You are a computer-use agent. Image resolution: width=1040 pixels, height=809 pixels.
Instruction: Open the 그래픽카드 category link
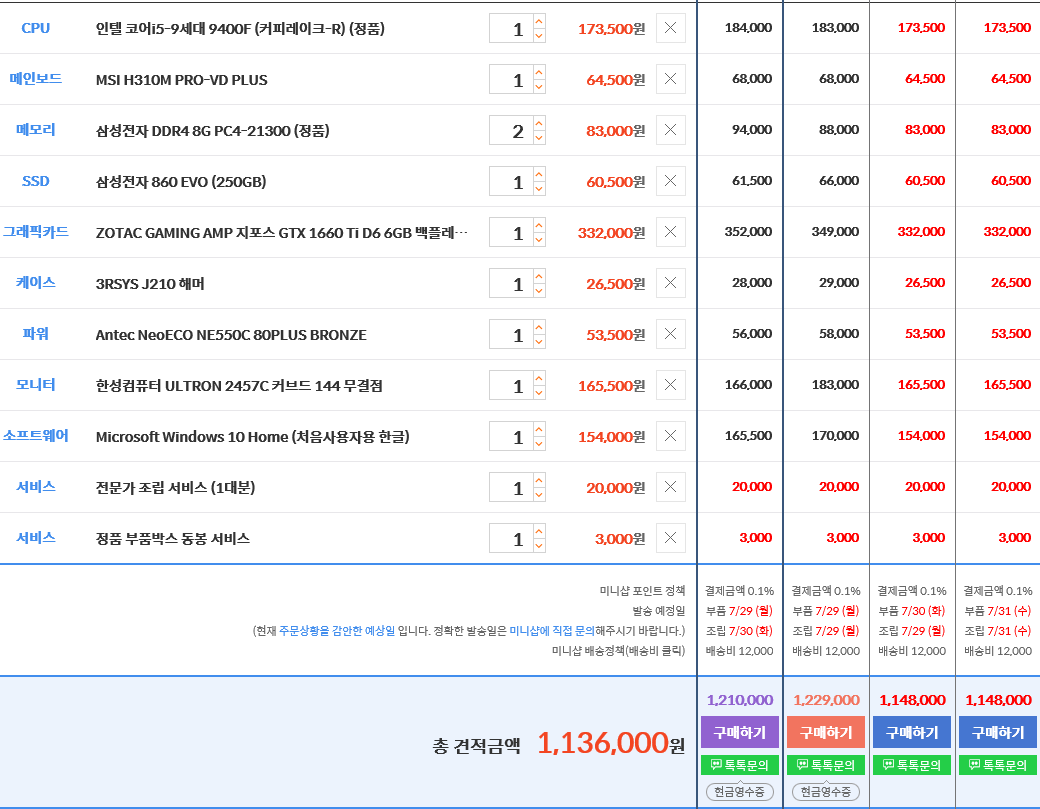click(x=36, y=231)
